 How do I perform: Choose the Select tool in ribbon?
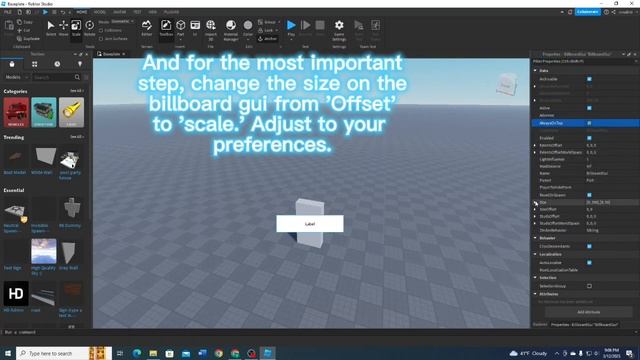51,28
